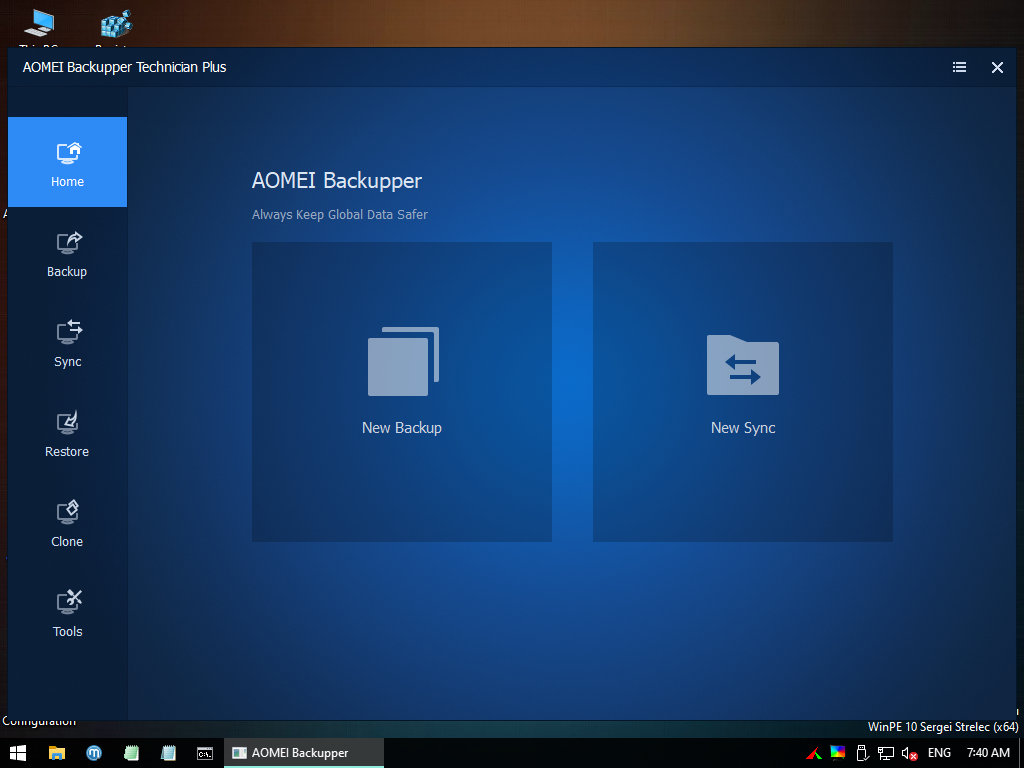Click the window title AOMEI Backupper Technician Plus
1024x768 pixels.
(x=124, y=67)
